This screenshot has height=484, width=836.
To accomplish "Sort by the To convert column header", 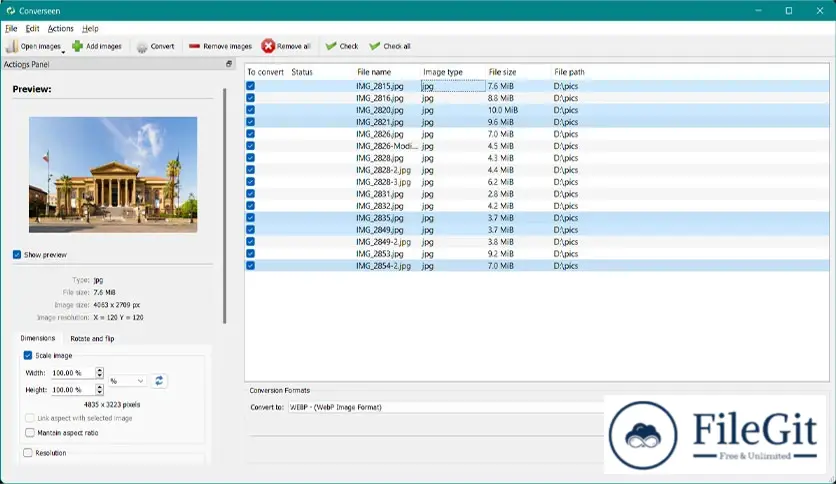I will [x=266, y=72].
